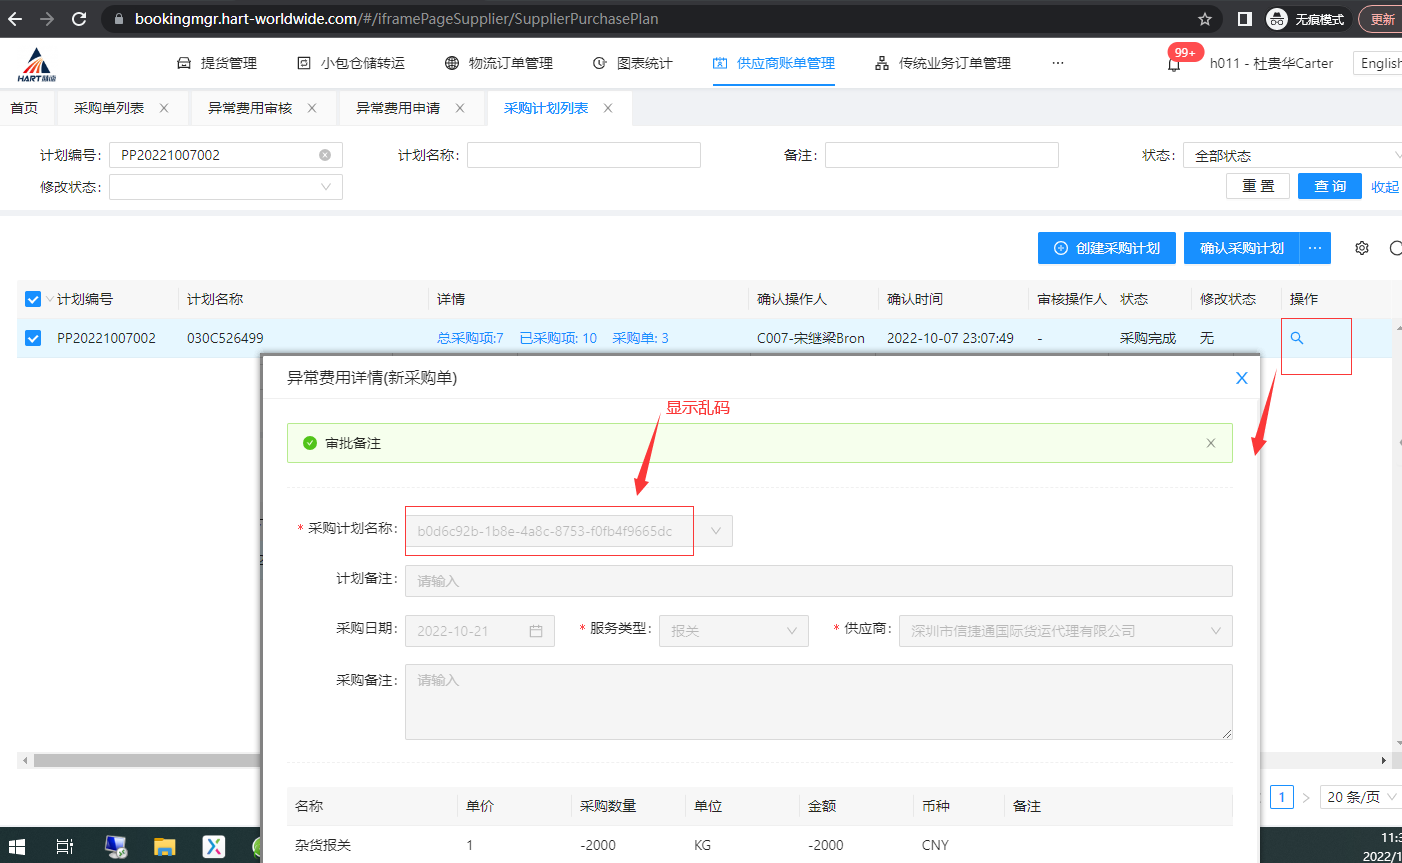Toggle the select-all checkbox in table header
Image resolution: width=1402 pixels, height=863 pixels.
33,299
